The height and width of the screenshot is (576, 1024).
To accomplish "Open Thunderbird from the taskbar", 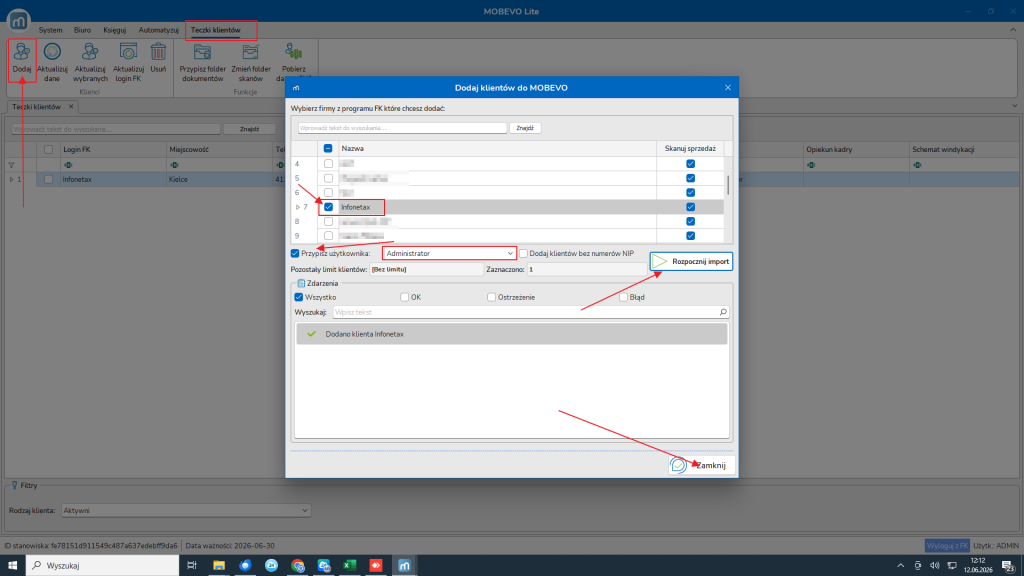I will point(245,566).
